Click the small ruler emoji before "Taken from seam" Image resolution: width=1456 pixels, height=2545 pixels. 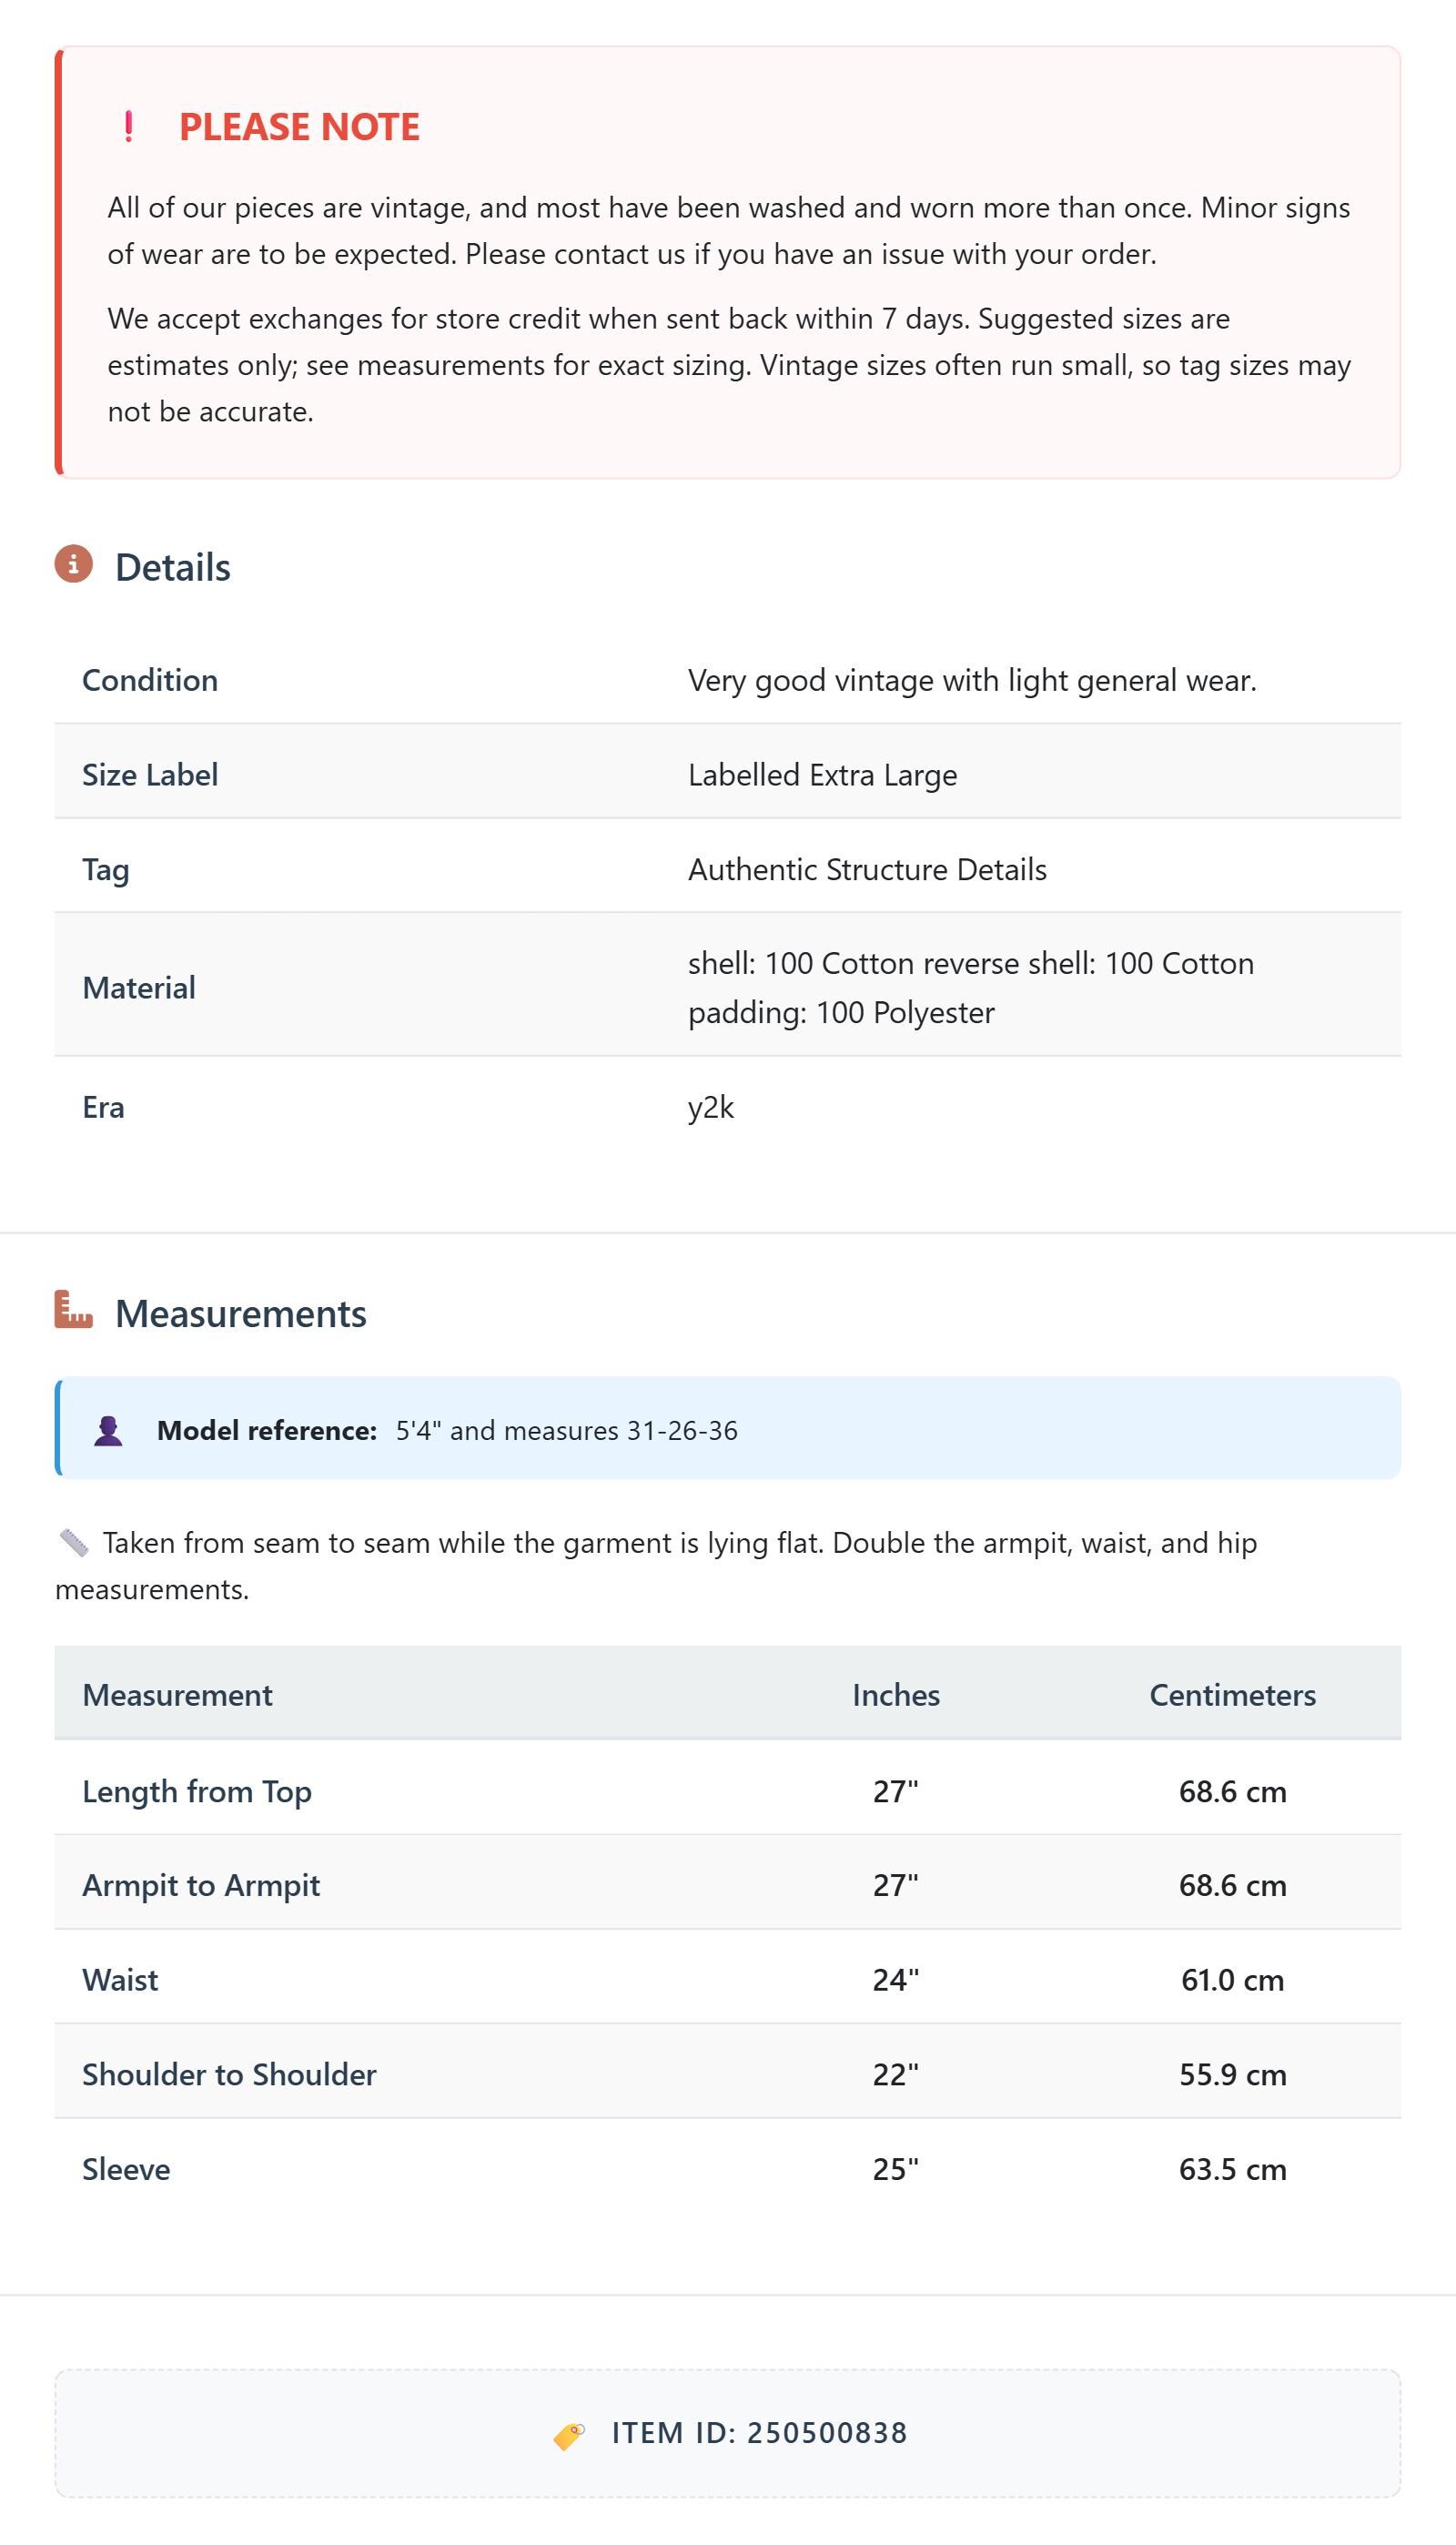(74, 1543)
